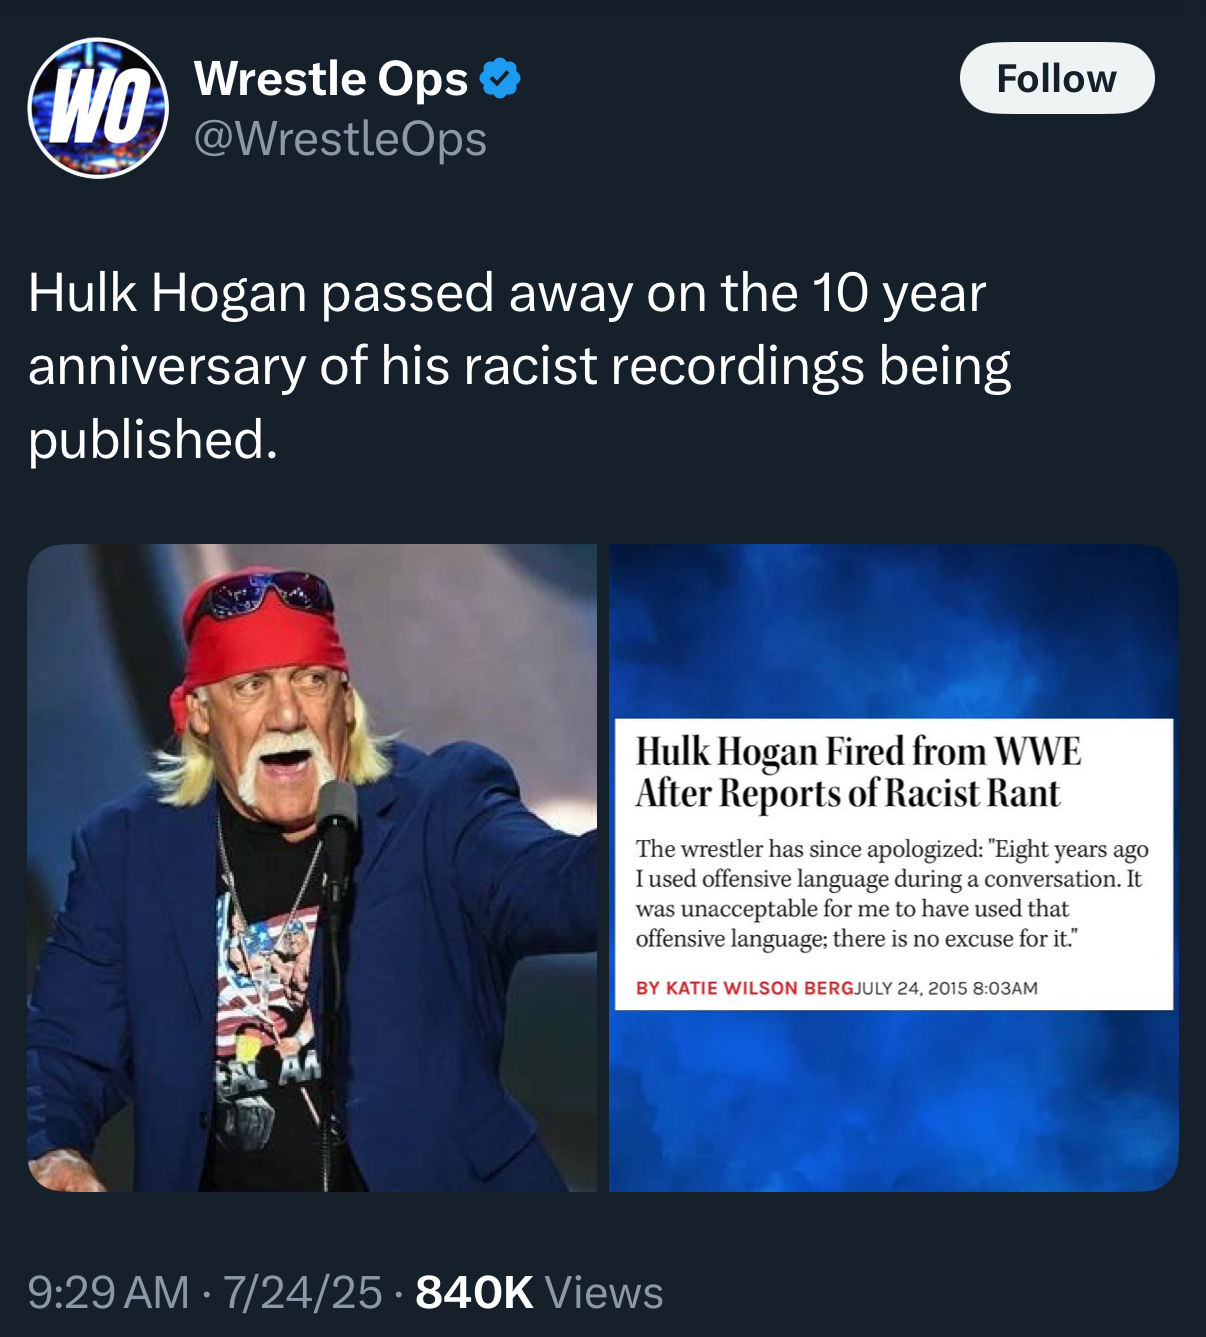Open the @WrestleOps handle link
Viewport: 1206px width, 1337px height.
click(340, 139)
